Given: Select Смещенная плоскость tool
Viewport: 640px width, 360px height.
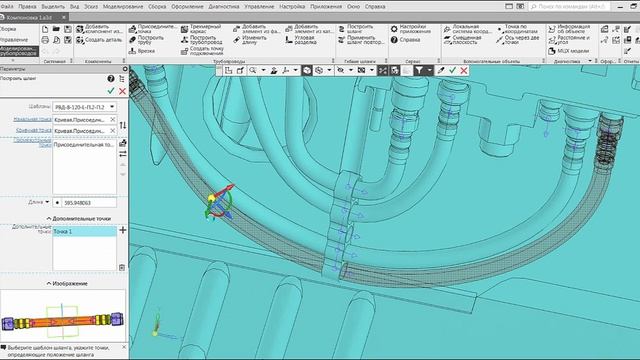Looking at the screenshot, I should [x=462, y=40].
